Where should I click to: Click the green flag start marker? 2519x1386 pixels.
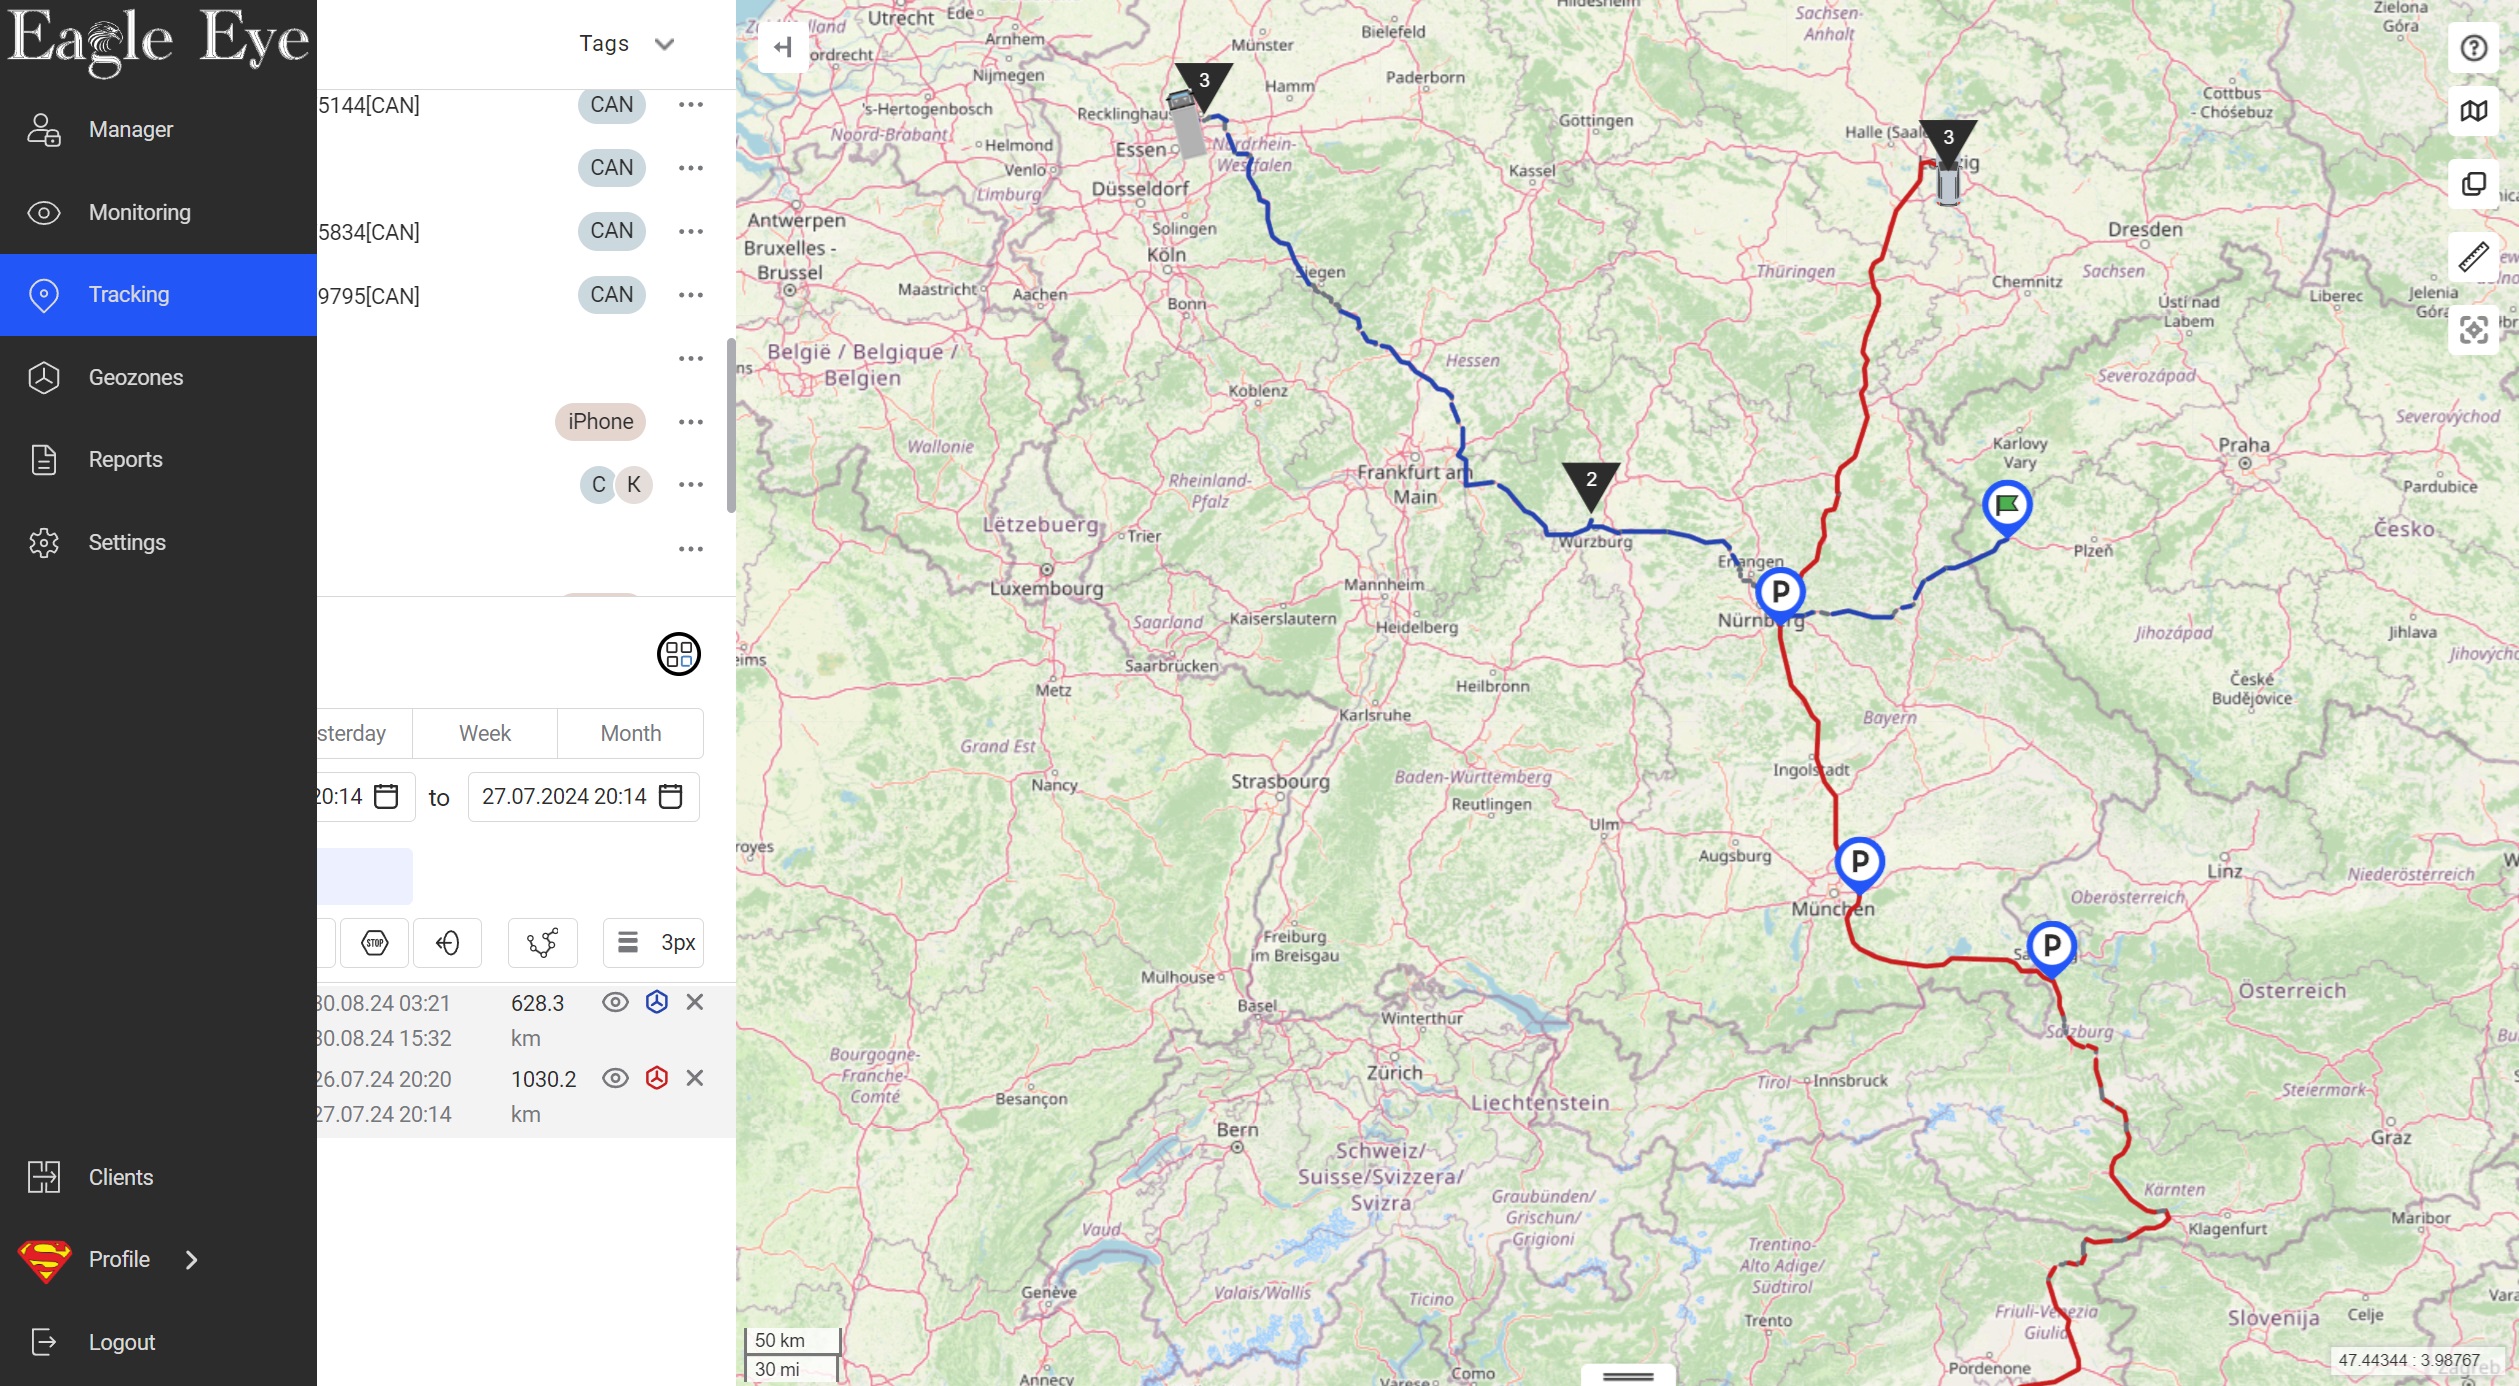(x=2007, y=507)
